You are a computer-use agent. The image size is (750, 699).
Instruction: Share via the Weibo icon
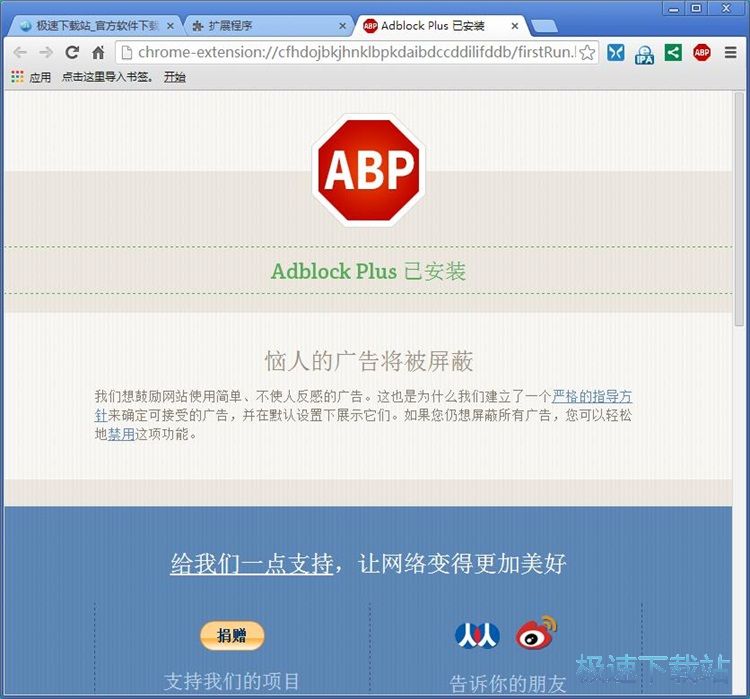point(536,633)
